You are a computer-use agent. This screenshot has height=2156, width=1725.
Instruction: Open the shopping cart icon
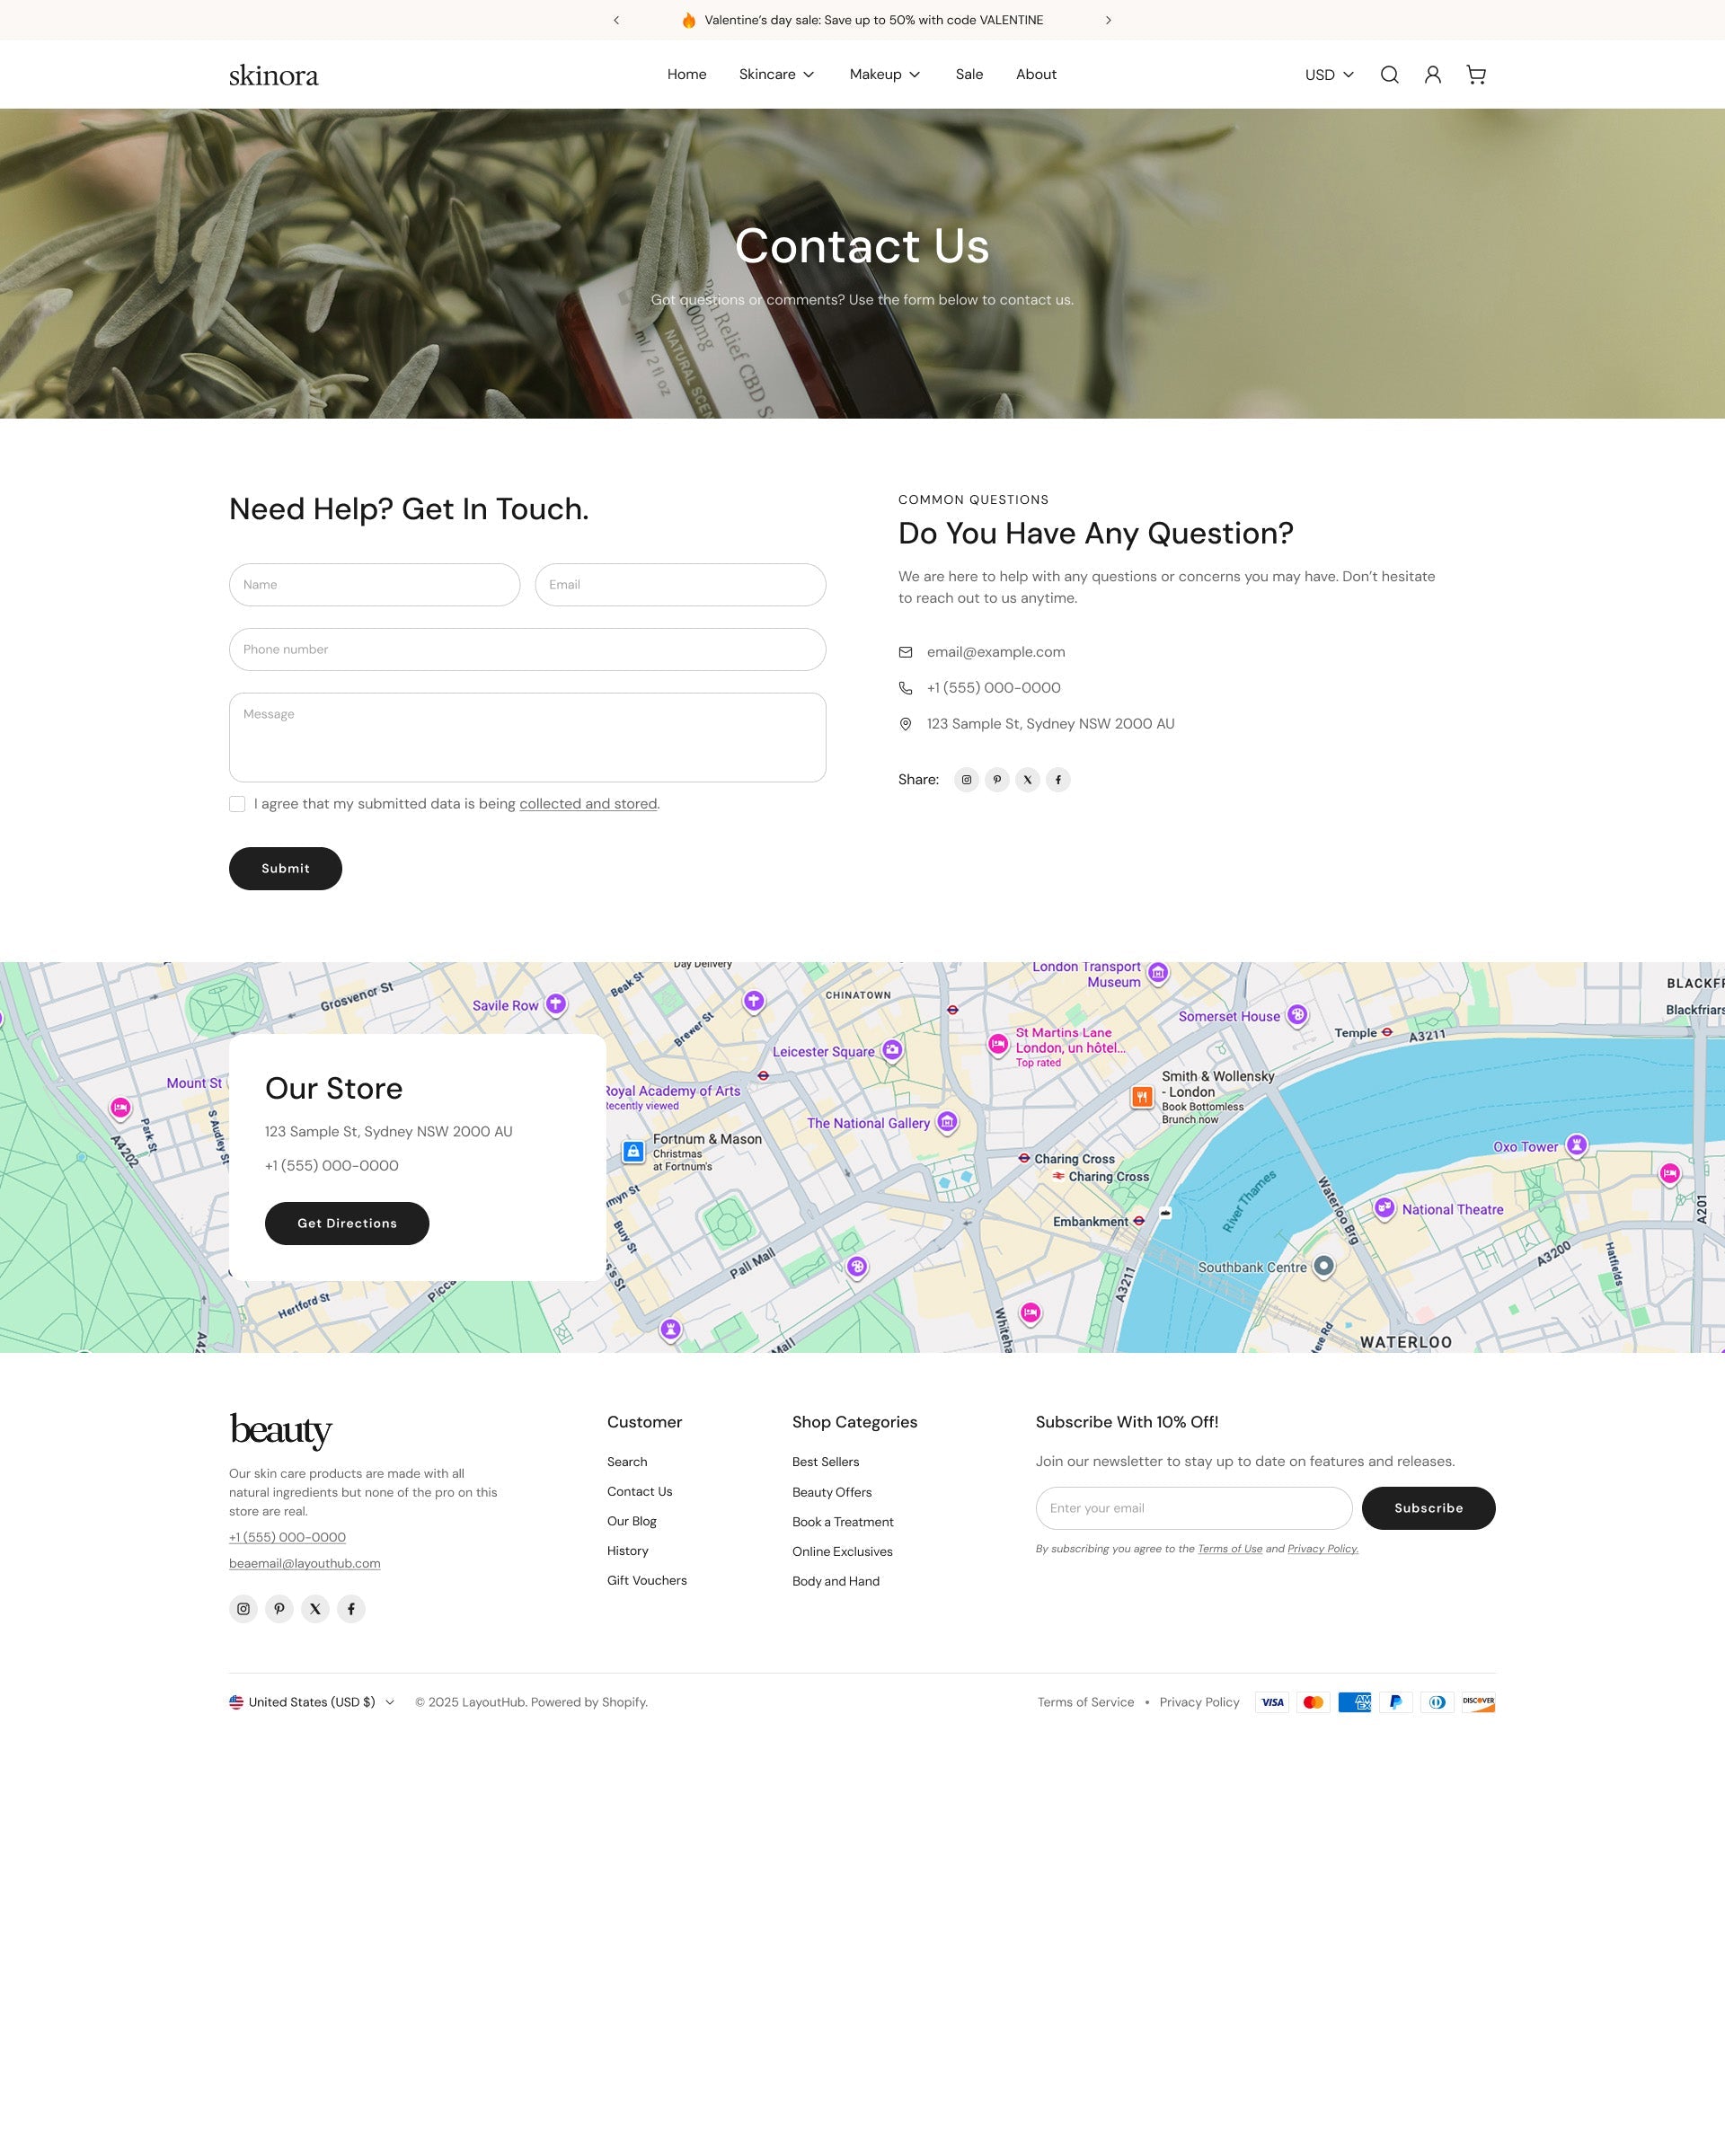tap(1476, 75)
